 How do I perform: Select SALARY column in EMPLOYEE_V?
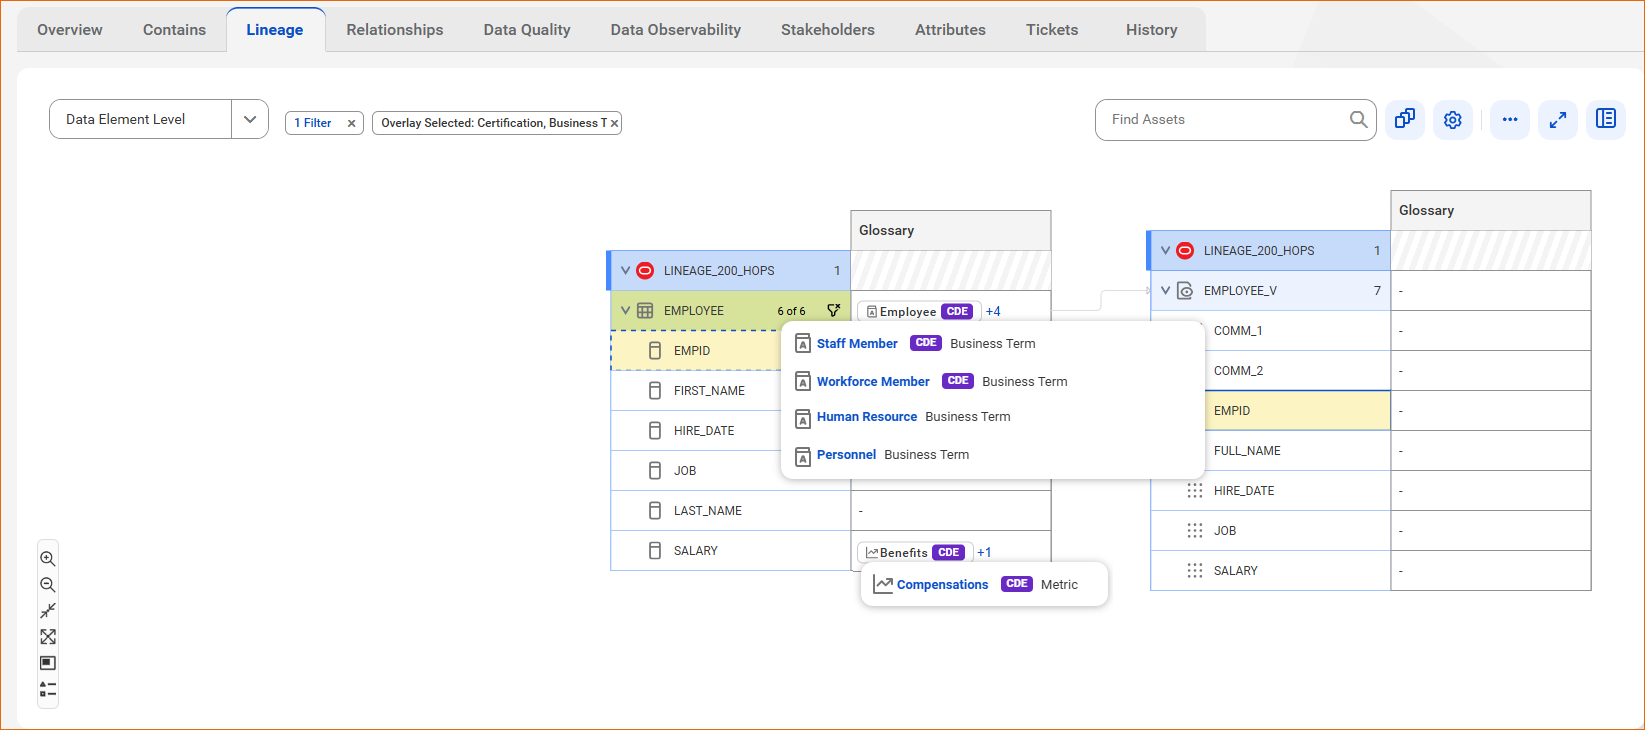click(x=1270, y=570)
